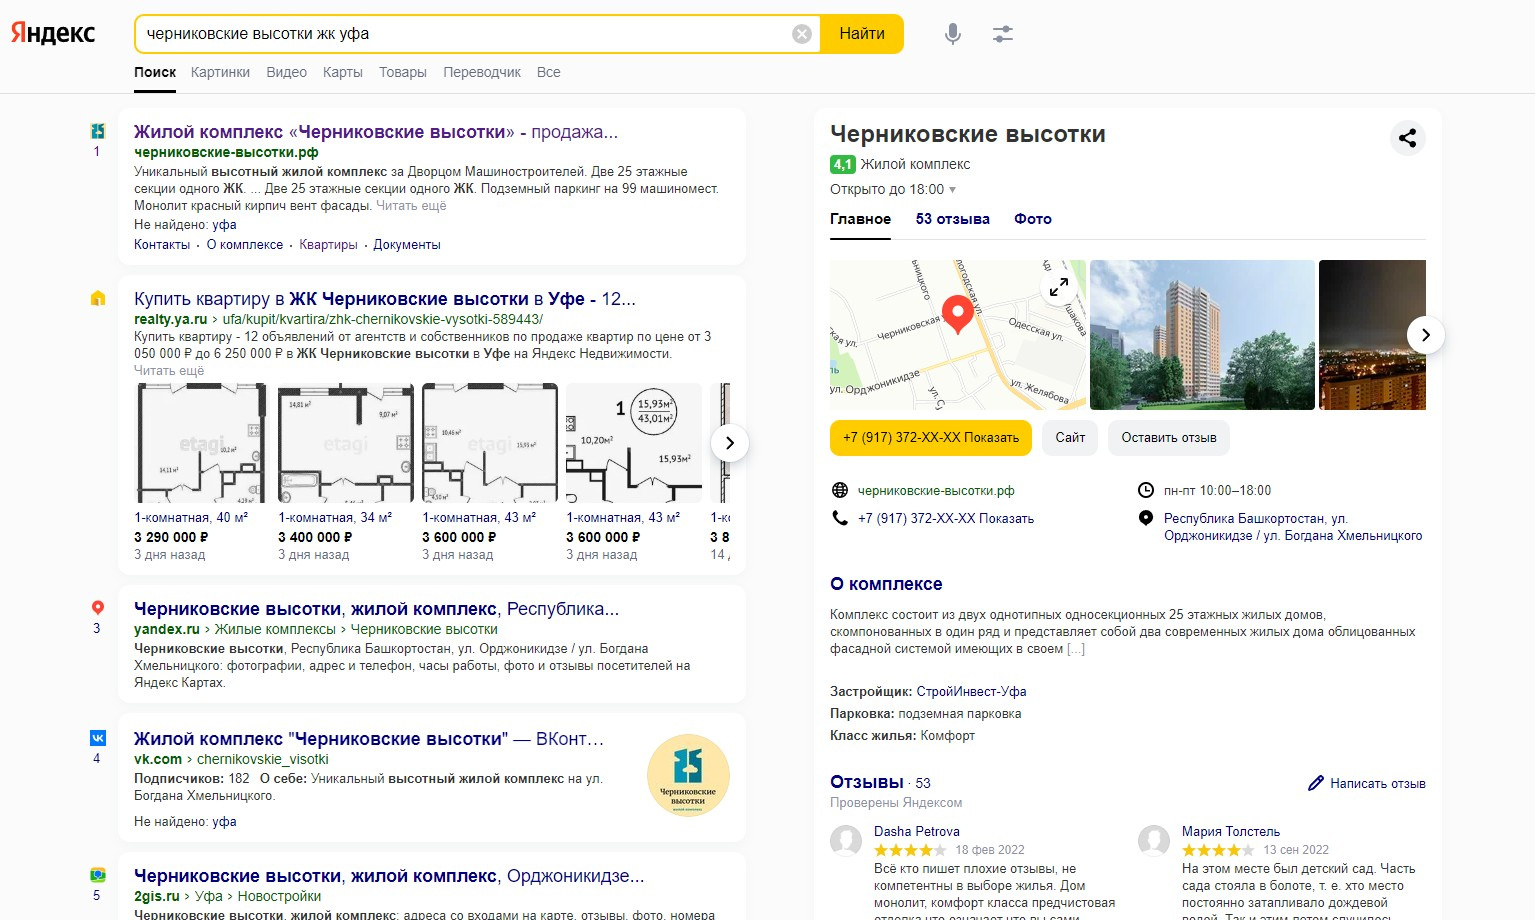Clear the search query with the X icon

pyautogui.click(x=802, y=34)
